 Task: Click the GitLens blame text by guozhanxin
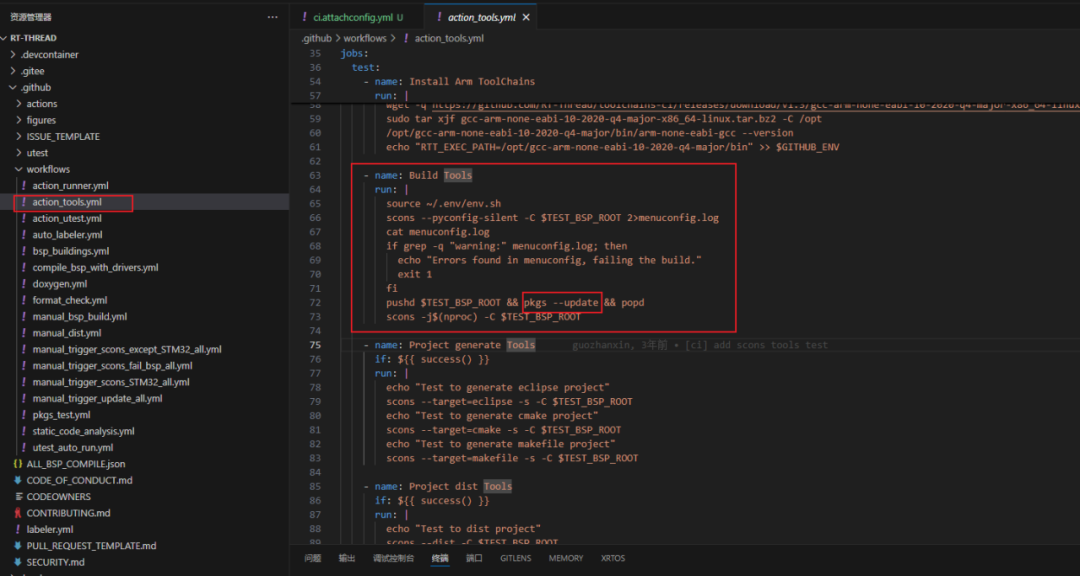coord(700,344)
